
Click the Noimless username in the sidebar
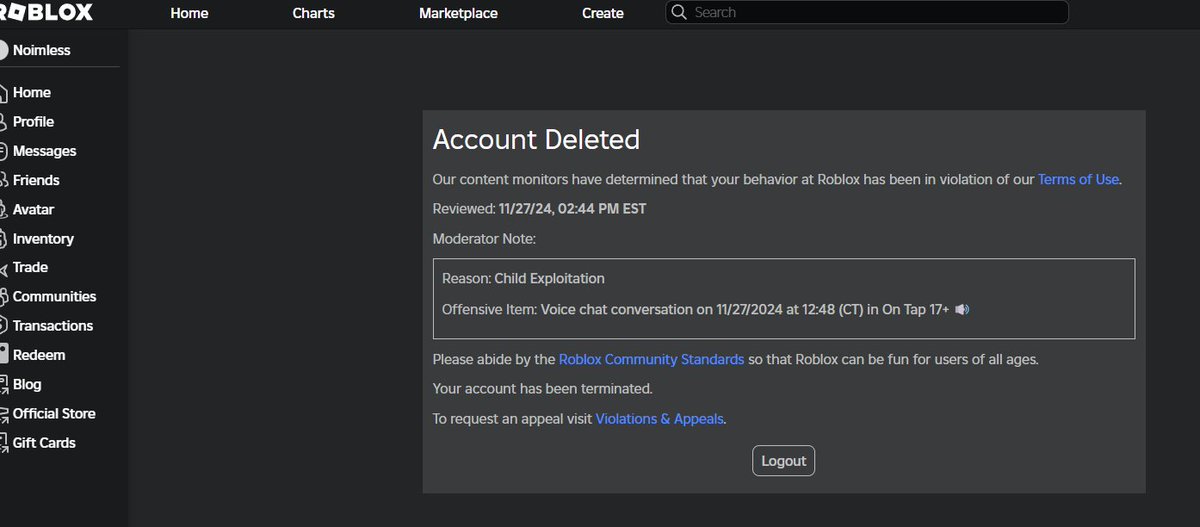pos(42,50)
